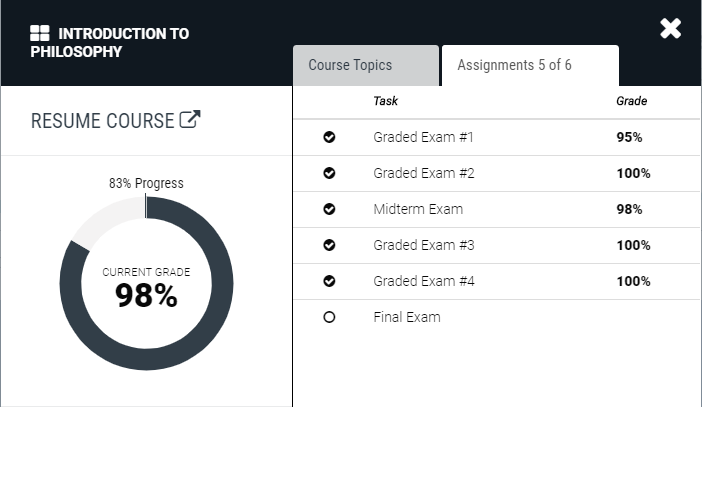705x502 pixels.
Task: Click the checkmark icon beside Midterm Exam
Action: [x=329, y=209]
